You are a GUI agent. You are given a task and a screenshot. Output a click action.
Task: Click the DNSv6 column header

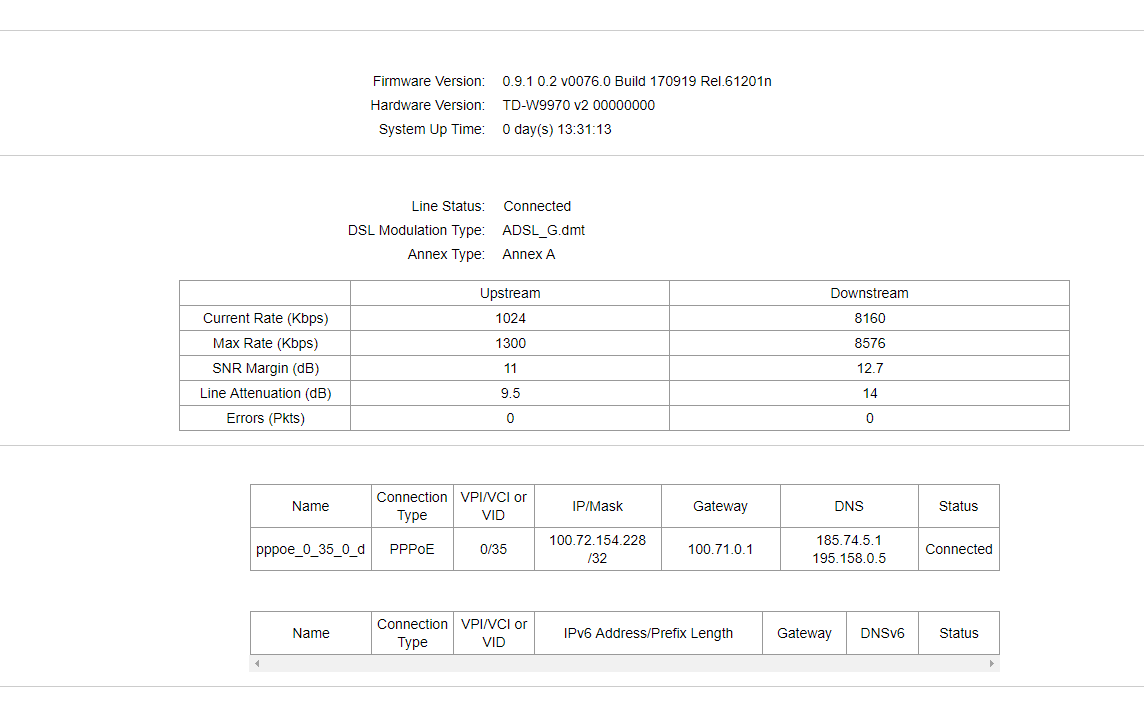pyautogui.click(x=882, y=633)
